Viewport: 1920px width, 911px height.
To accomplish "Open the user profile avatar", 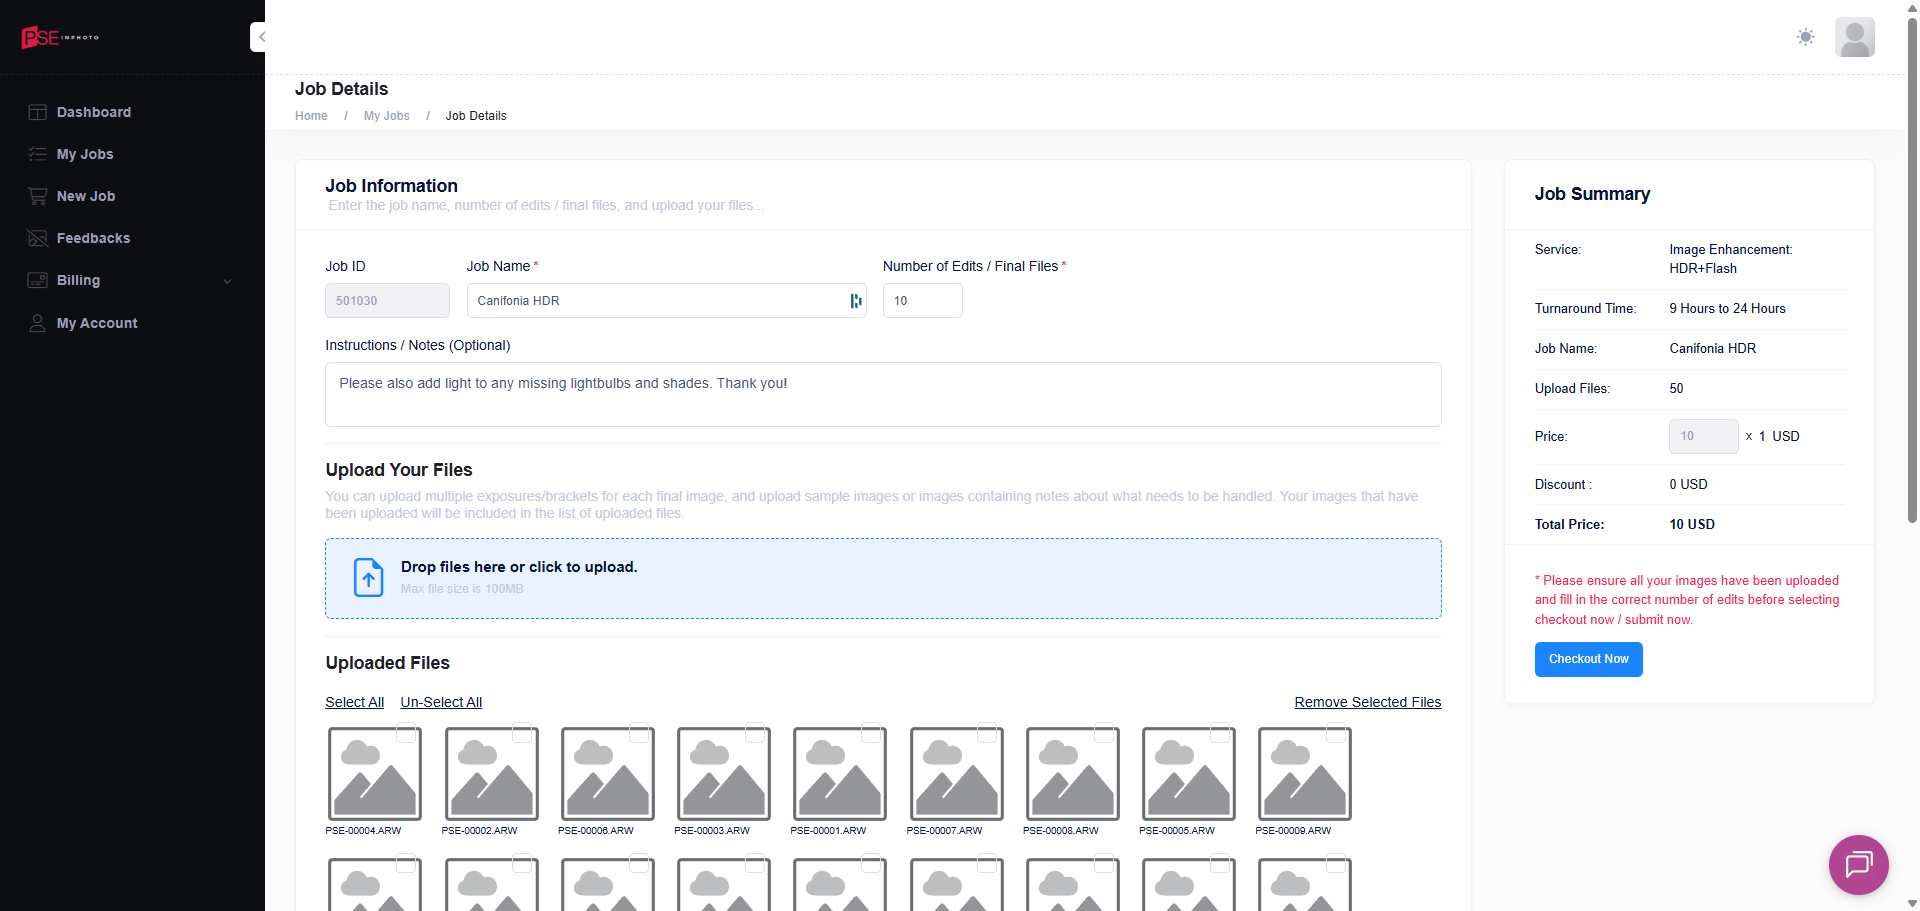I will 1854,37.
